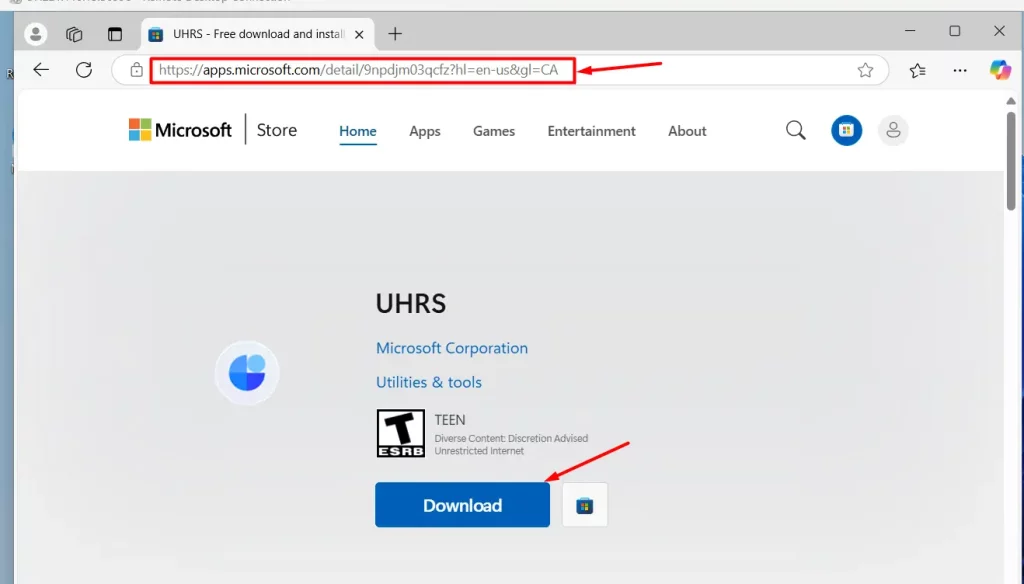Screen dimensions: 1024x584
Task: Add this page to favorites star
Action: point(865,70)
